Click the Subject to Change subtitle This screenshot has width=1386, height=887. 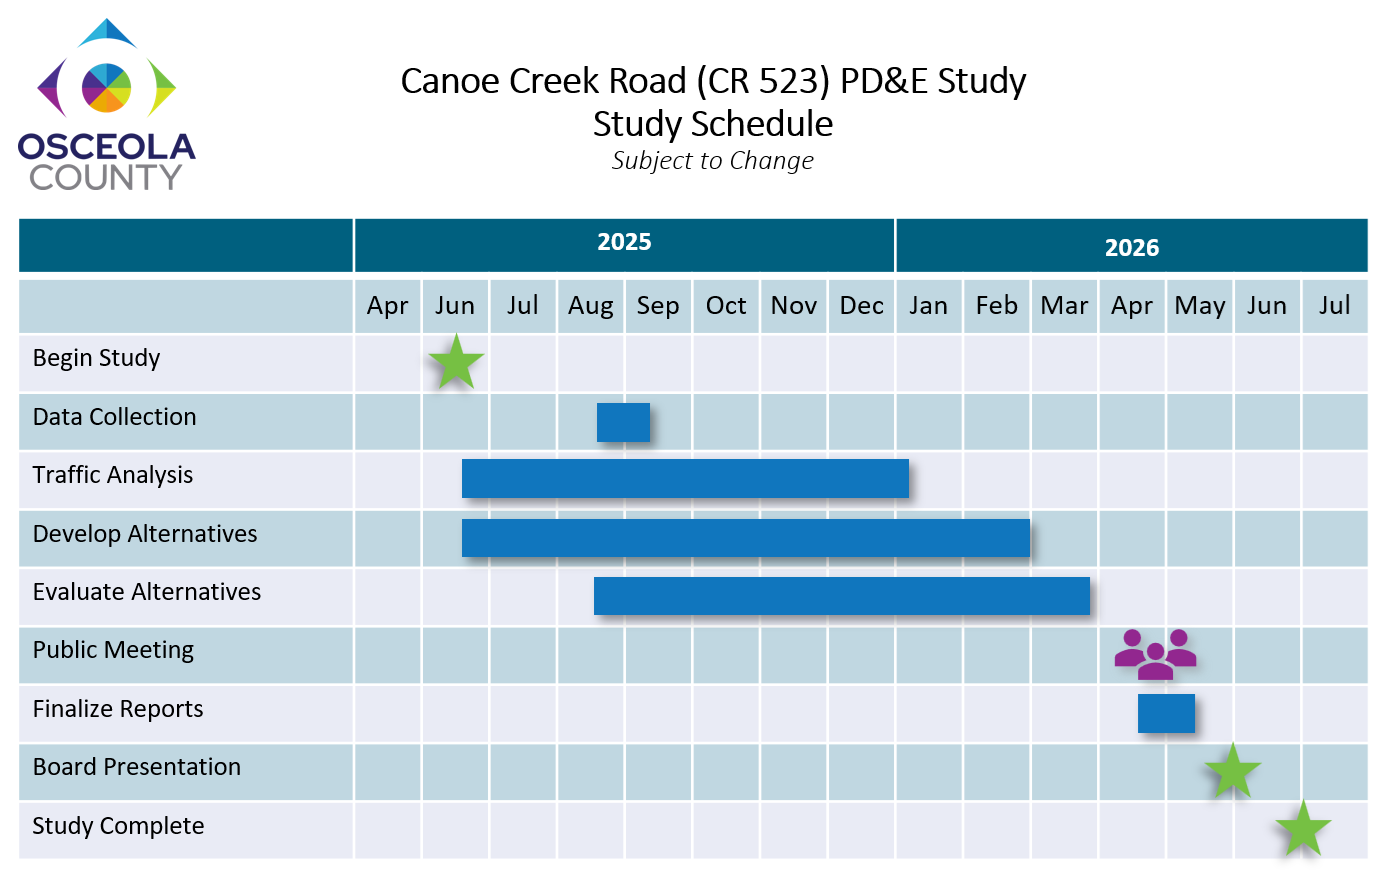coord(713,161)
